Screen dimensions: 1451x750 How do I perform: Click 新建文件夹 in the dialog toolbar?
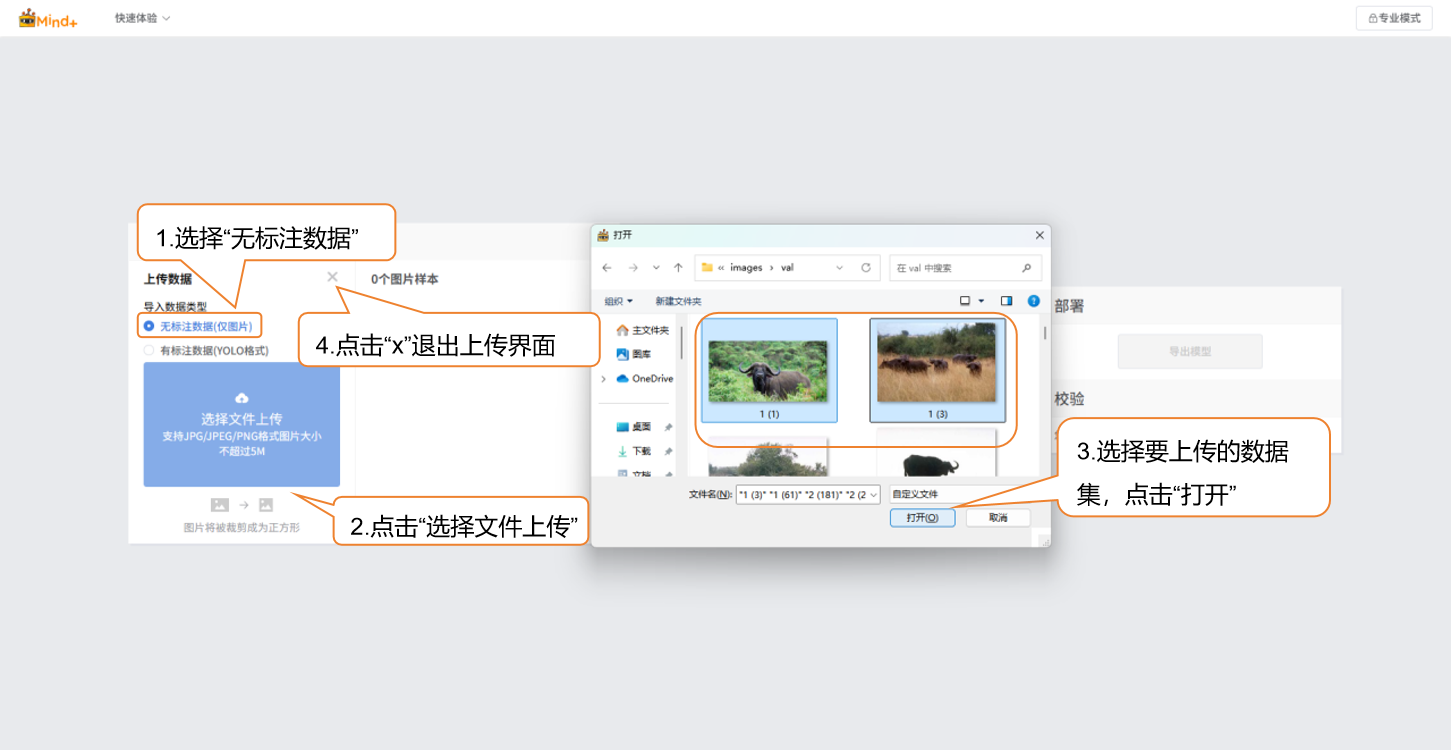pos(678,301)
